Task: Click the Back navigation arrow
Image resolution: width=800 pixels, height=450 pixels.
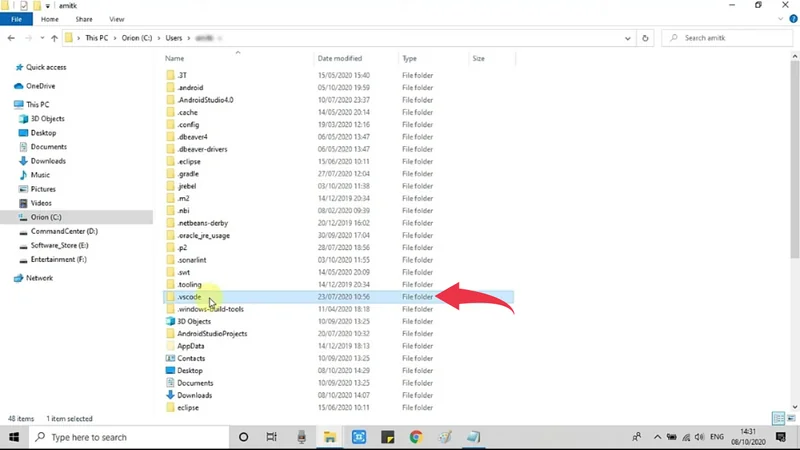Action: pos(11,38)
